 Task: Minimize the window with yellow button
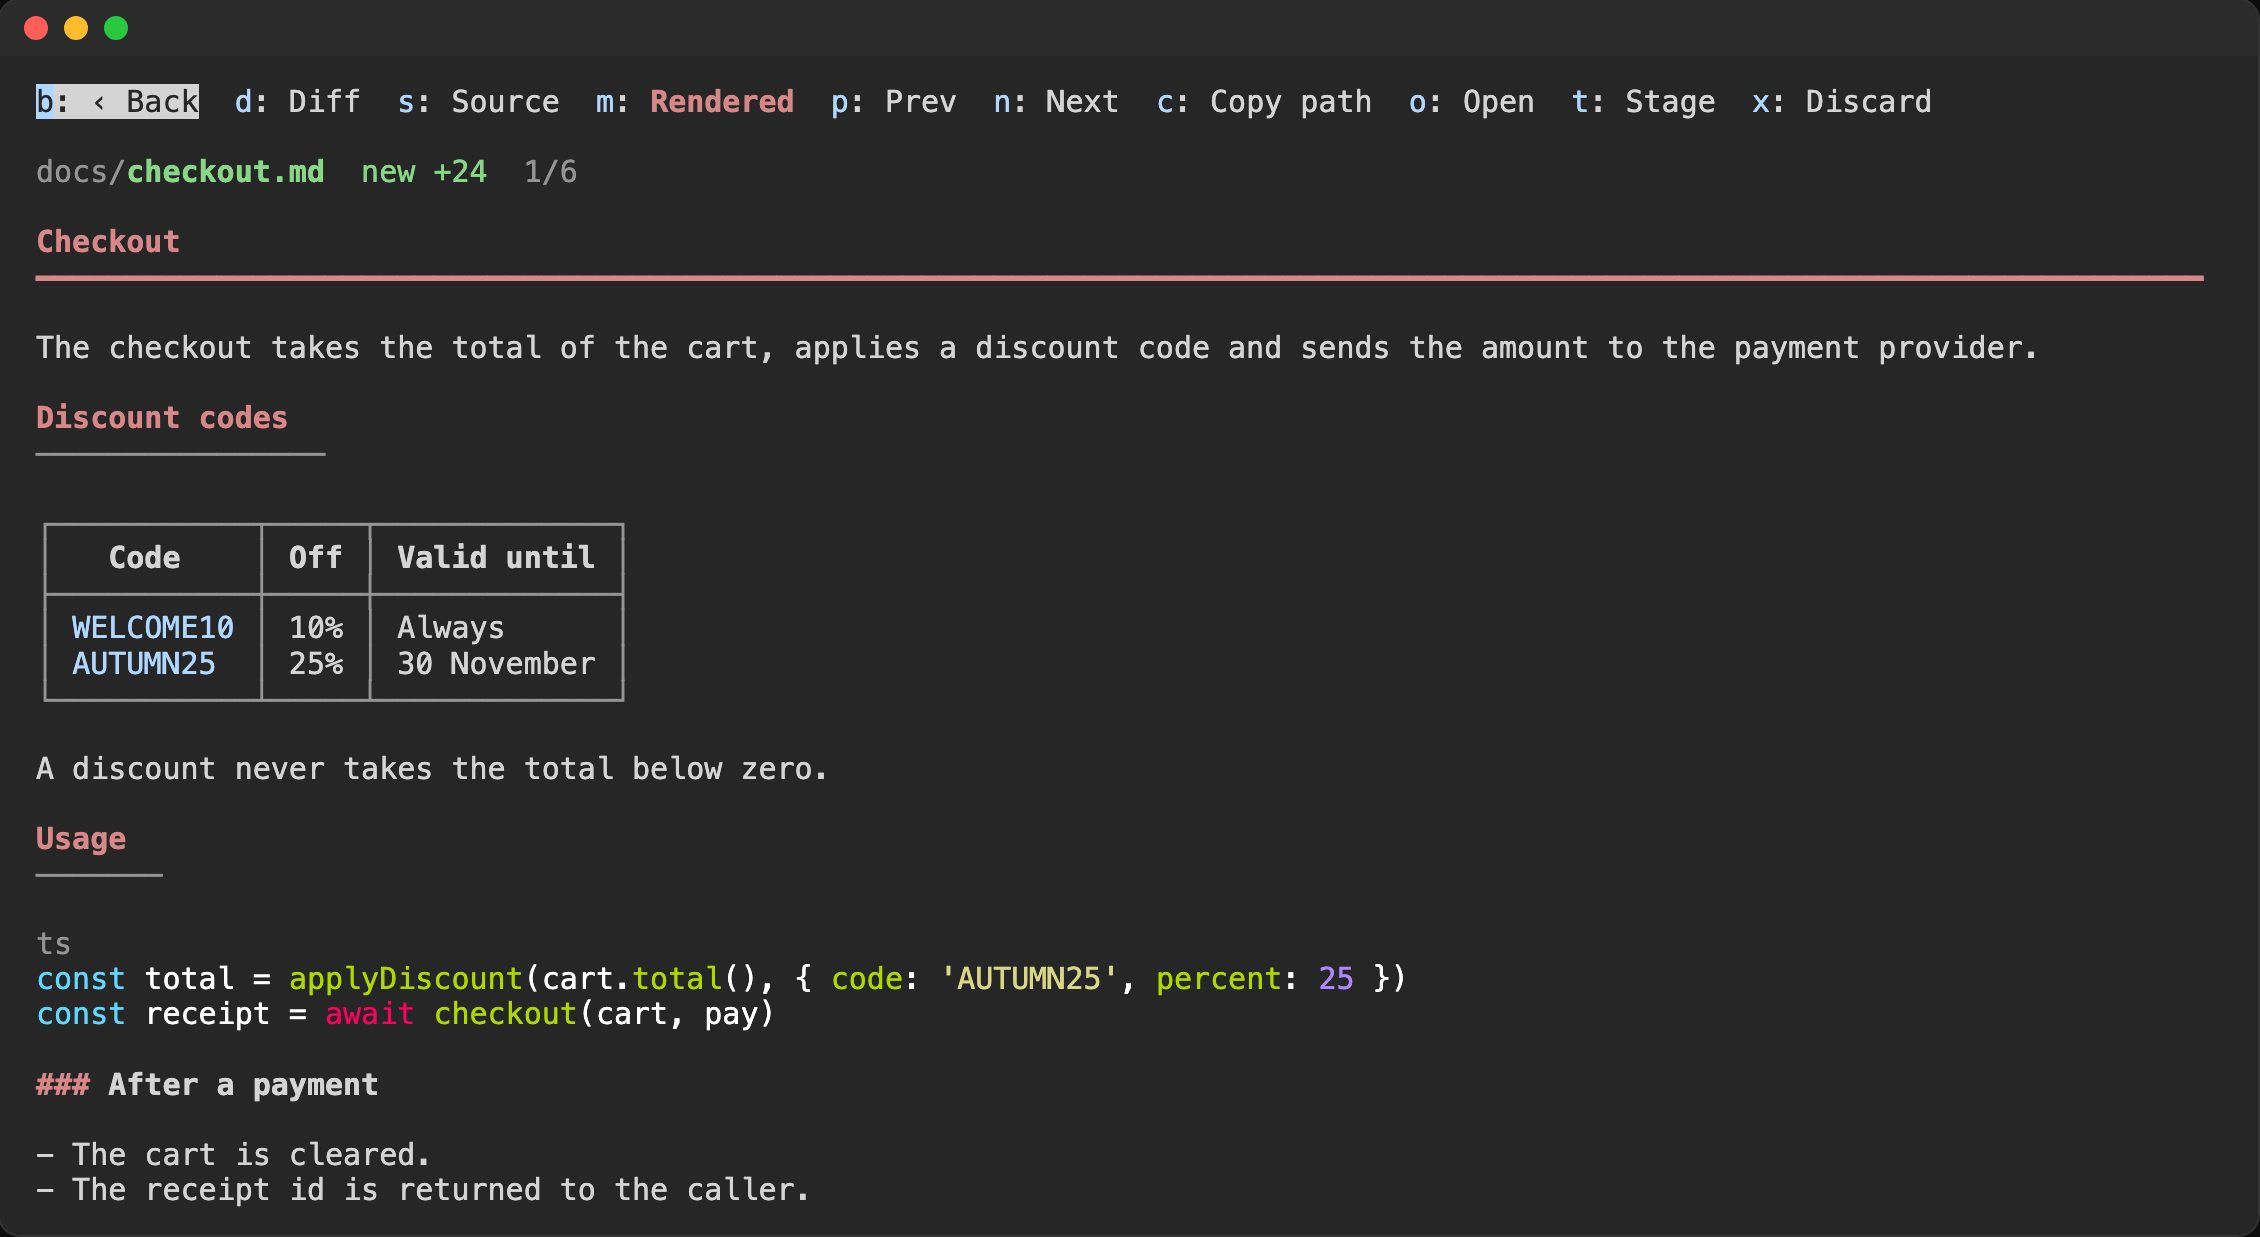click(76, 28)
